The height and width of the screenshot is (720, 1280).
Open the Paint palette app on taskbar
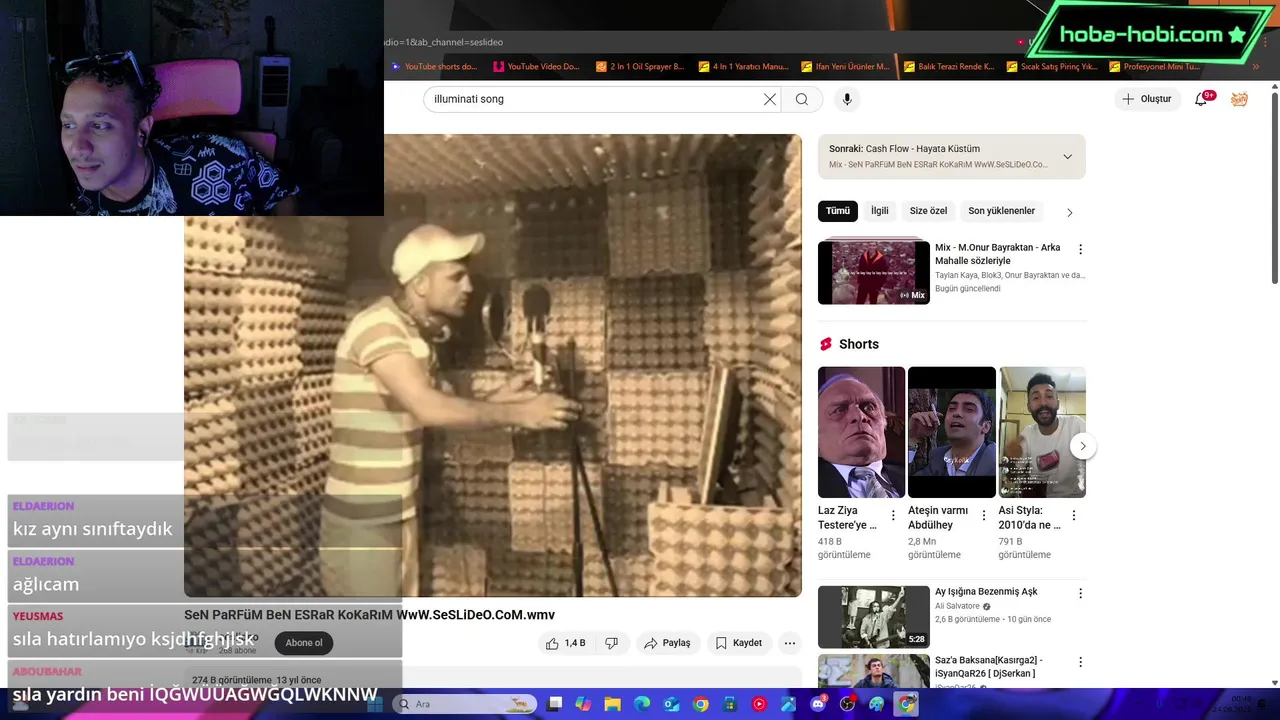[x=877, y=704]
